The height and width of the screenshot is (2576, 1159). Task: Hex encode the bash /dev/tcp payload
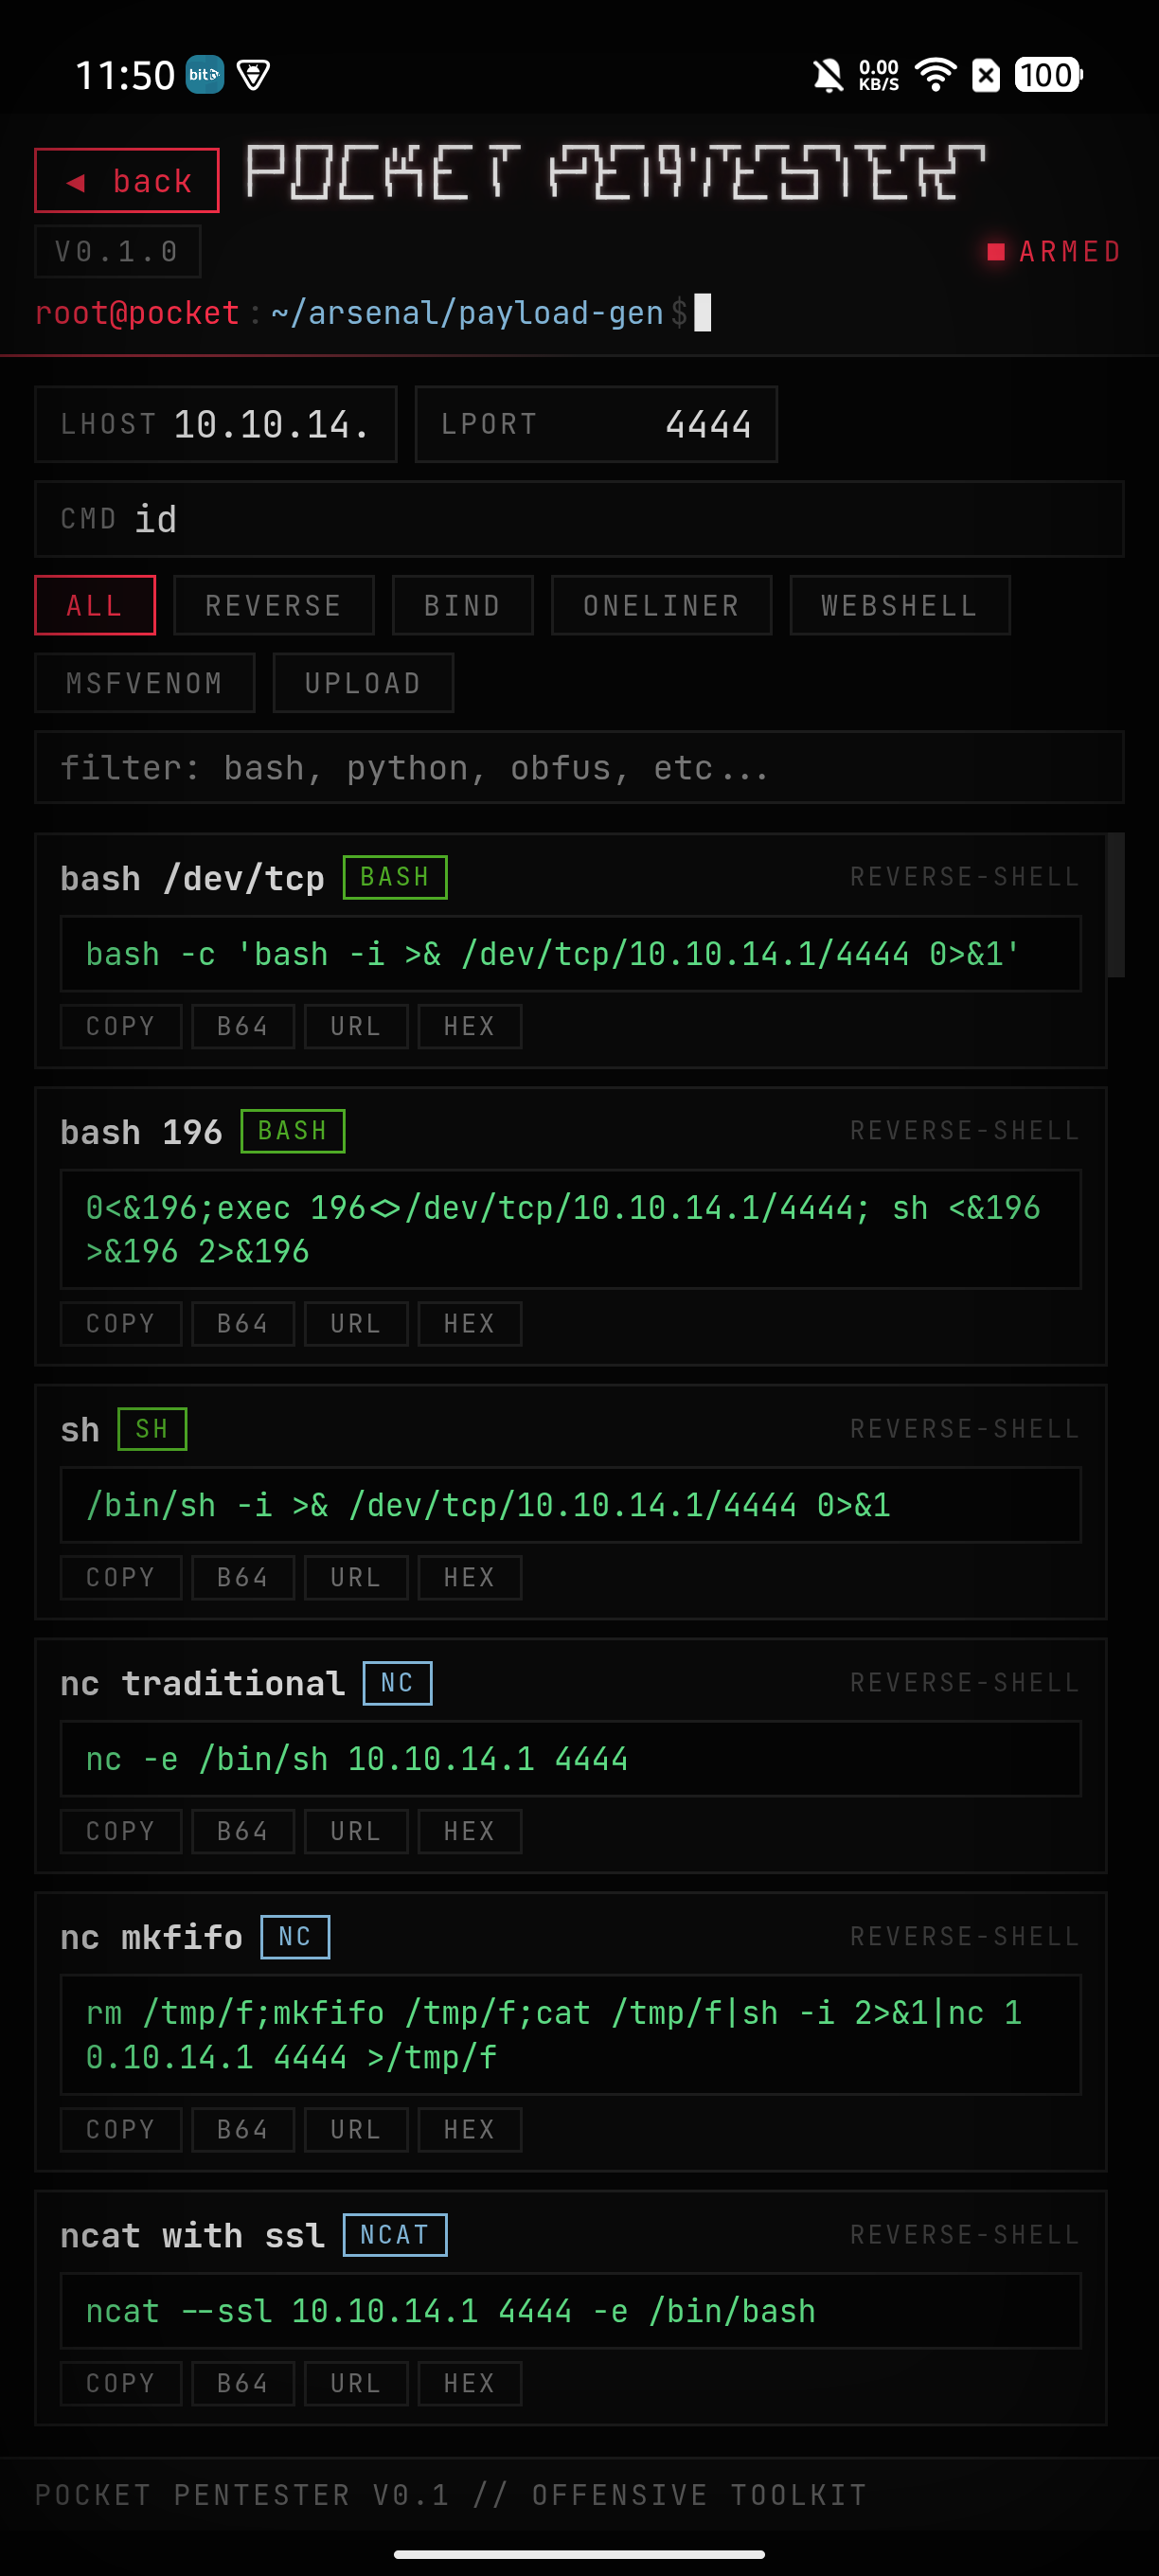469,1026
